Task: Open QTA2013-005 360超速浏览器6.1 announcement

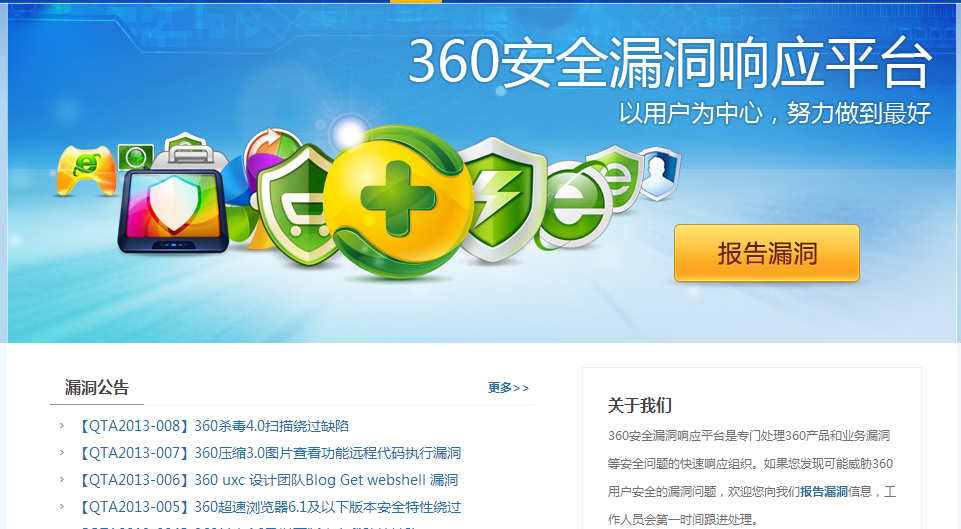Action: [270, 507]
